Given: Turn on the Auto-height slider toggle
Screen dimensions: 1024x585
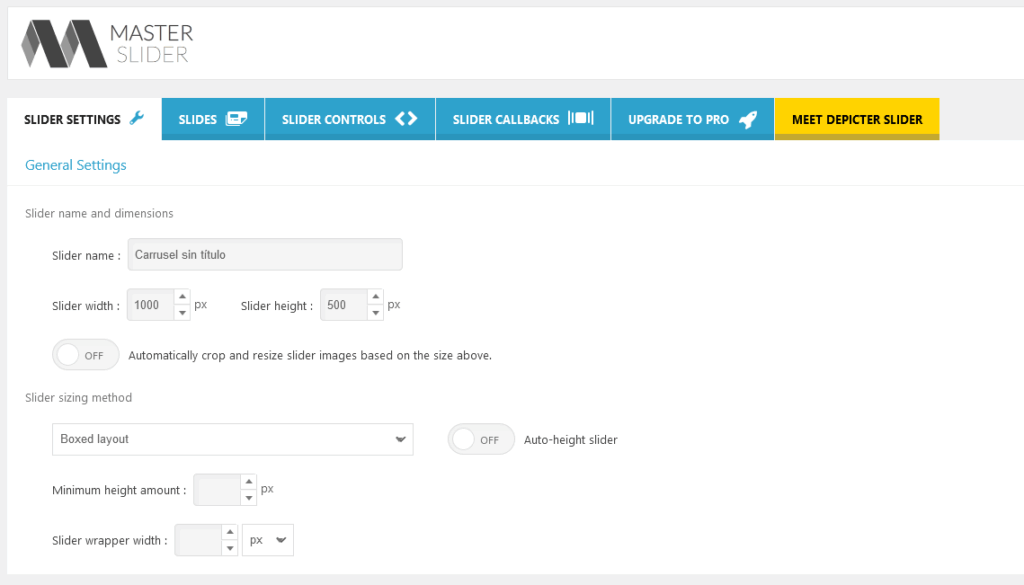Looking at the screenshot, I should 480,439.
